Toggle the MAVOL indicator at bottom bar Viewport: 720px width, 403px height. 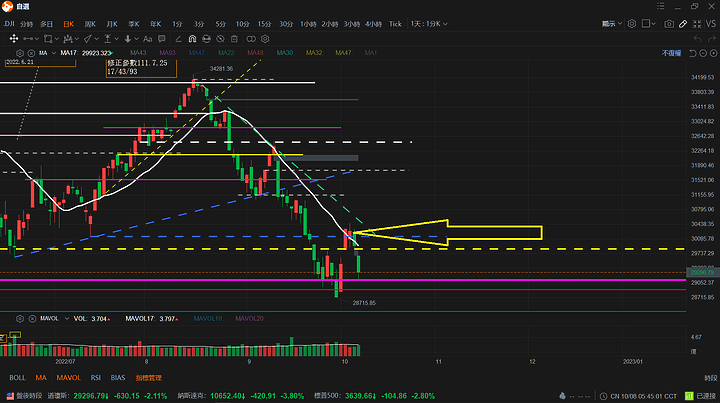(68, 378)
